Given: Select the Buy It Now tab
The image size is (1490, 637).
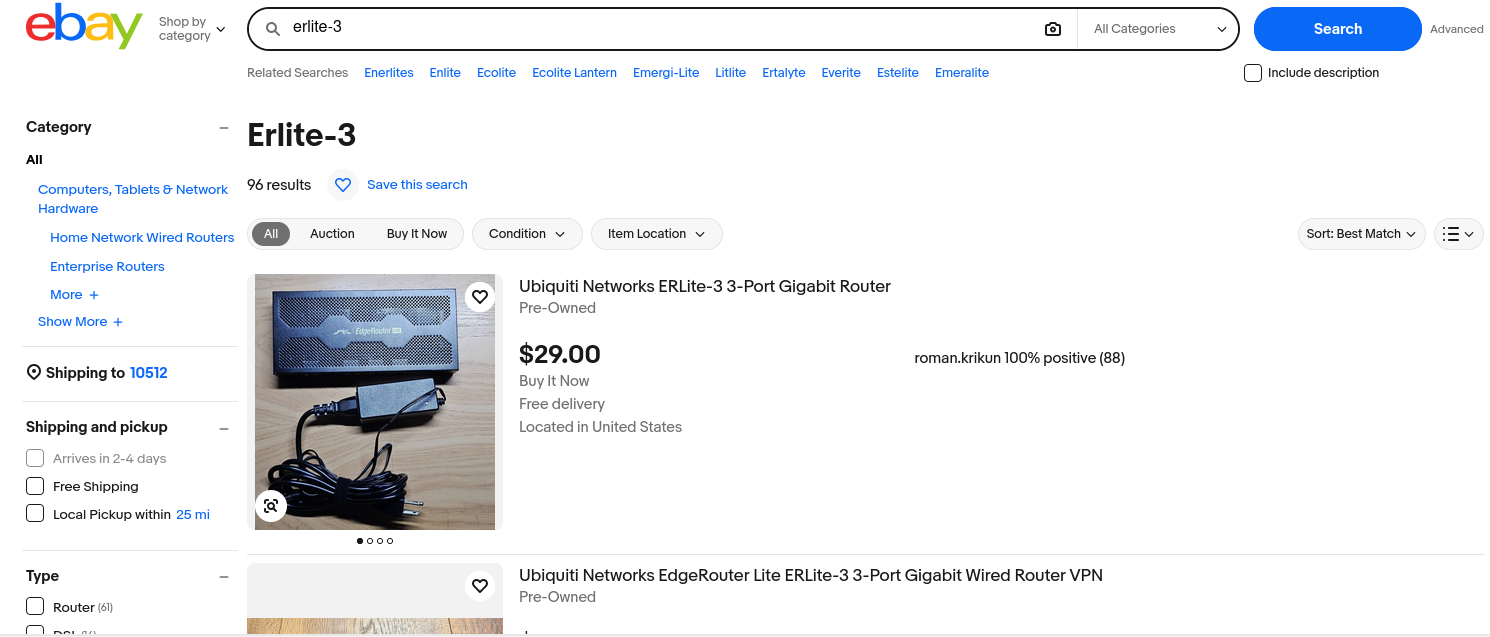Looking at the screenshot, I should point(417,234).
